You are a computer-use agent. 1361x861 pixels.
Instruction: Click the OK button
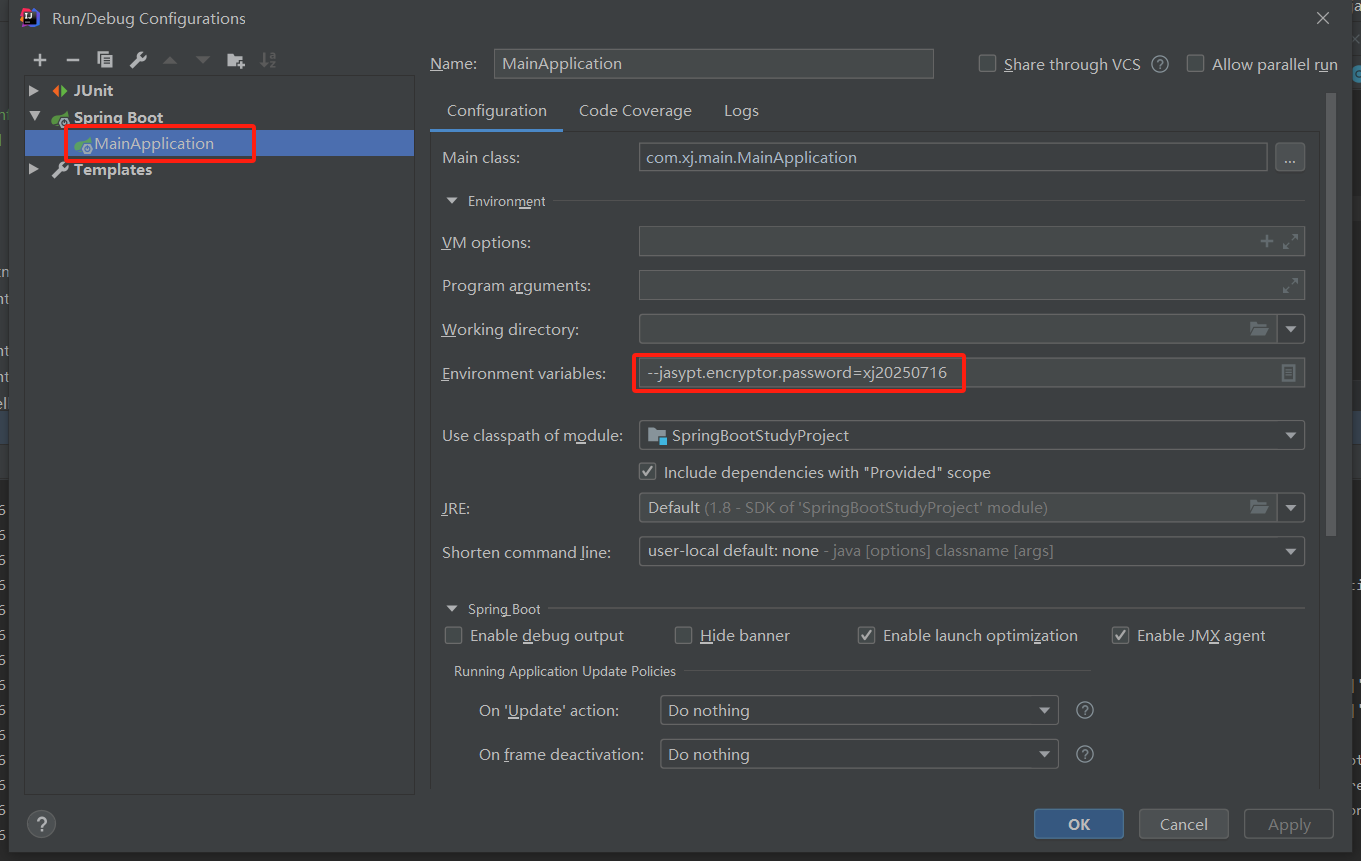click(1079, 824)
